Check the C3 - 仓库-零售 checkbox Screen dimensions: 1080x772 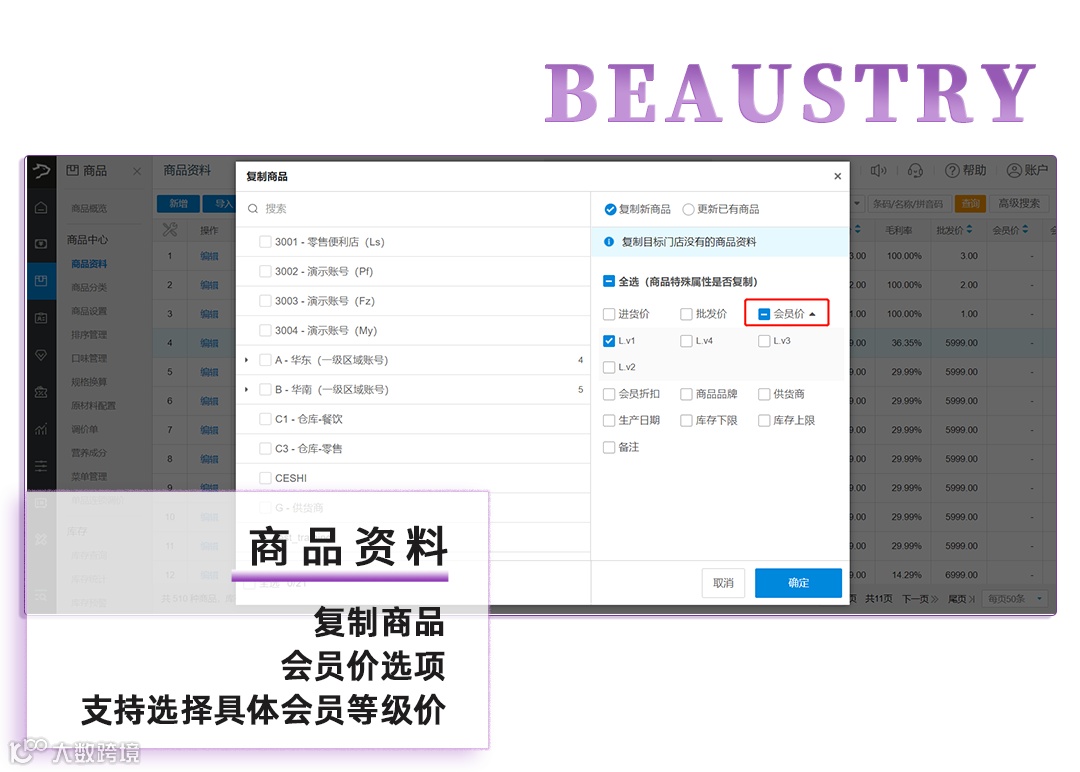pos(265,448)
